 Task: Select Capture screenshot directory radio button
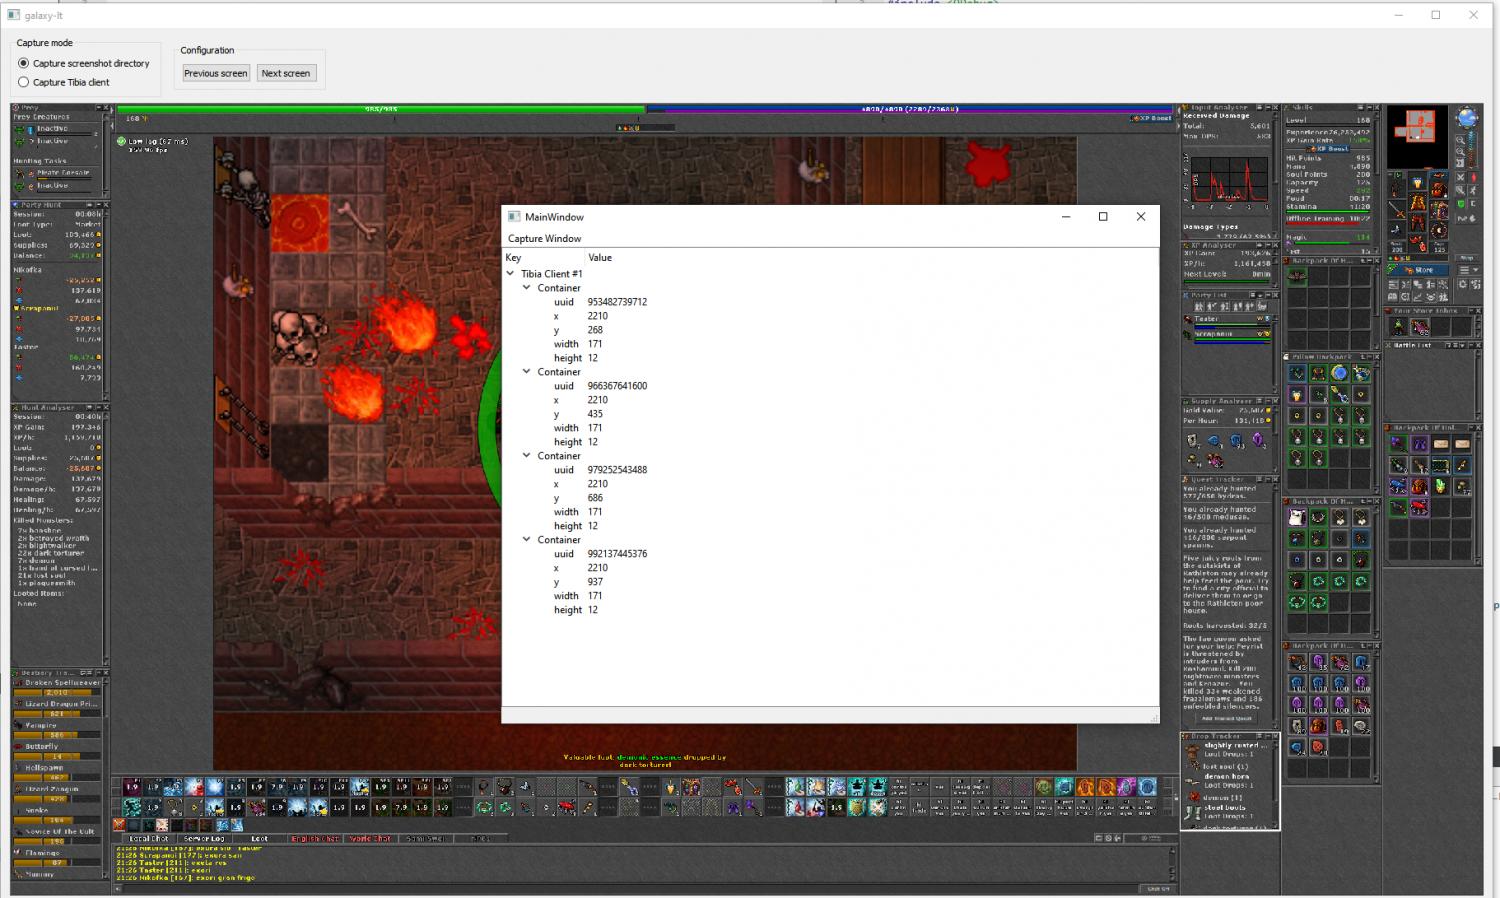(24, 63)
